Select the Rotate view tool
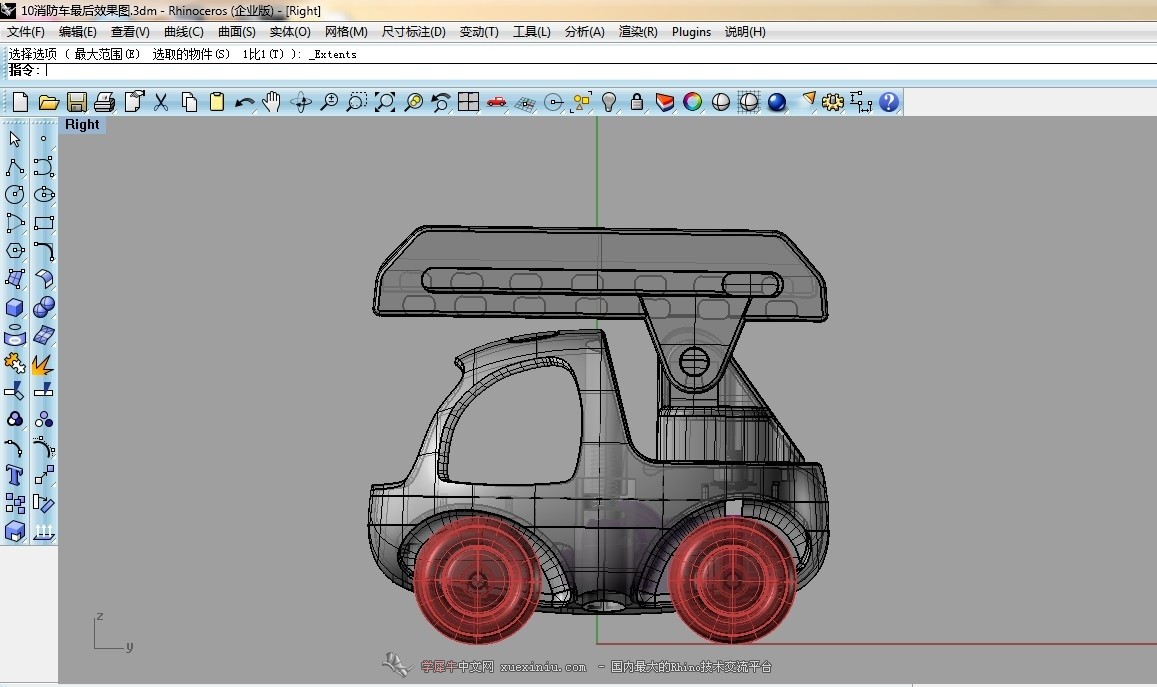This screenshot has width=1157, height=687. [x=301, y=102]
